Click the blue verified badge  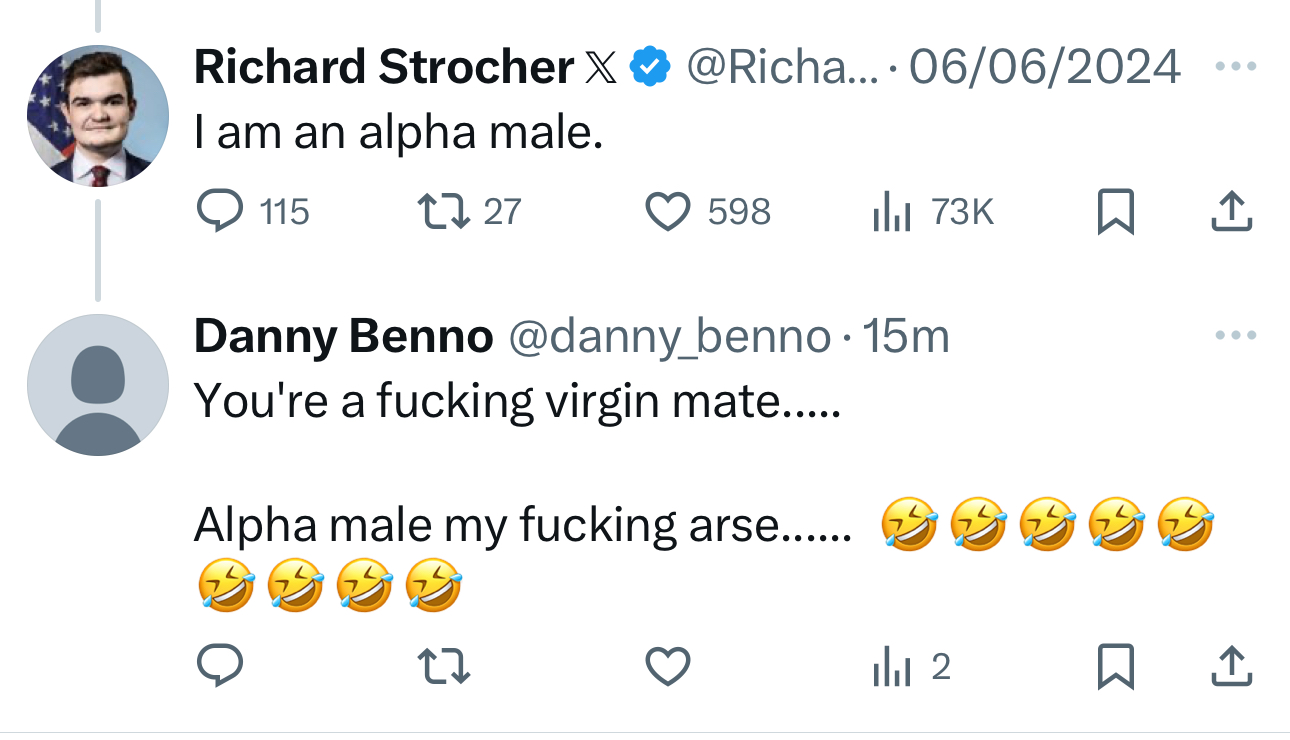[x=649, y=67]
